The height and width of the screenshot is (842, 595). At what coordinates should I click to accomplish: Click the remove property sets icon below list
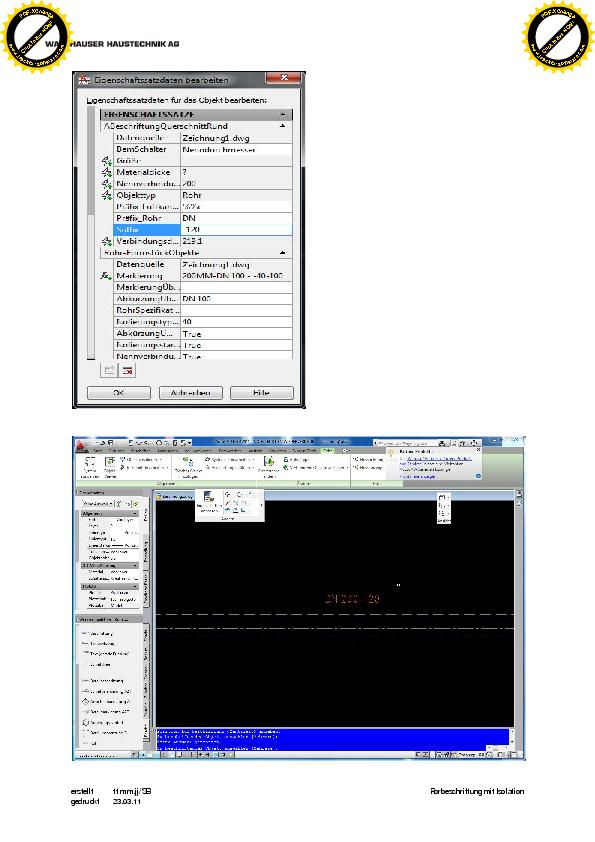click(127, 370)
